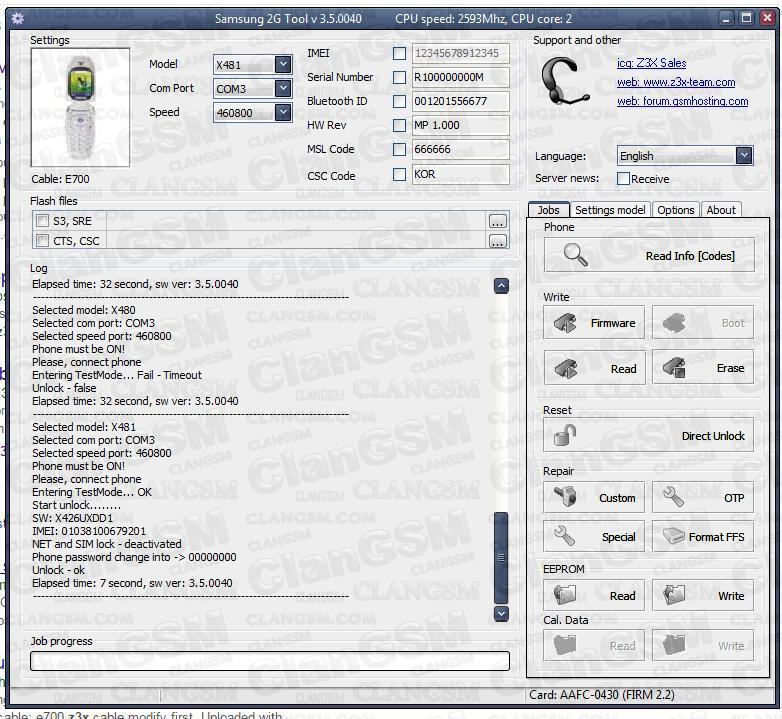Click the Serial Number input field

(x=461, y=77)
